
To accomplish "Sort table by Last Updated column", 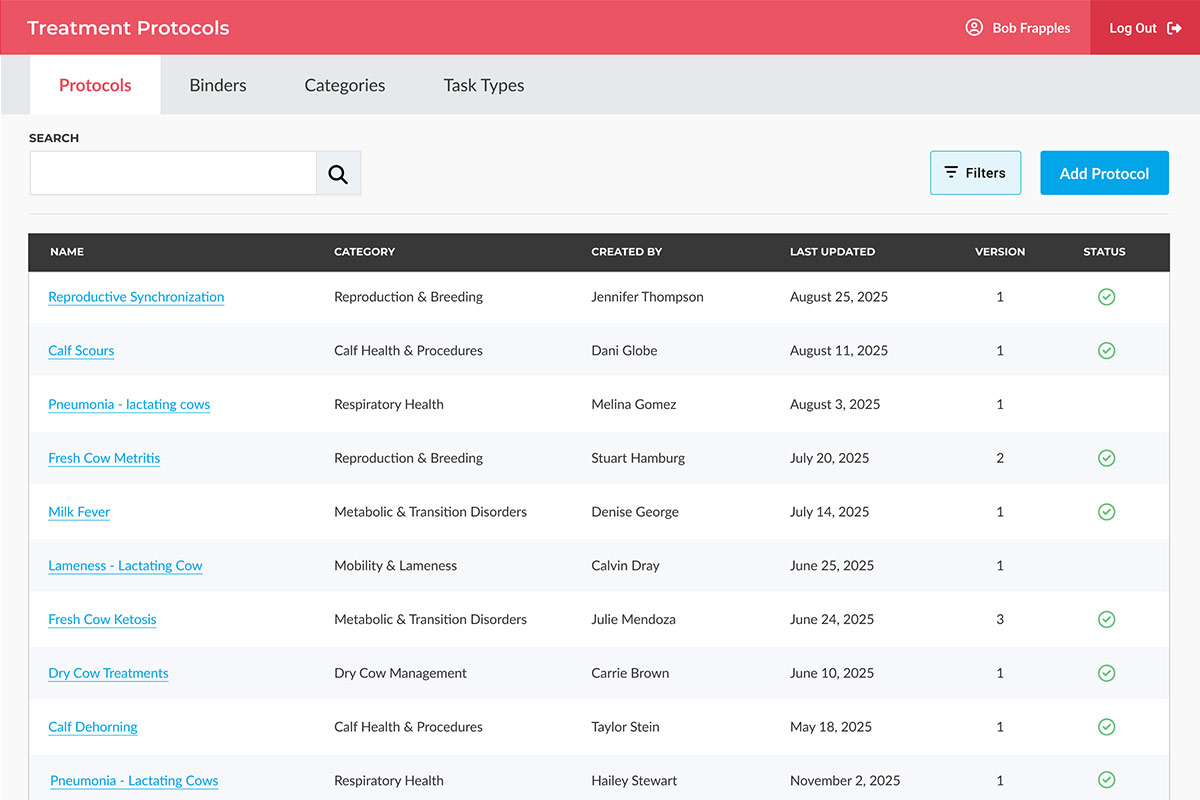I will pyautogui.click(x=832, y=252).
